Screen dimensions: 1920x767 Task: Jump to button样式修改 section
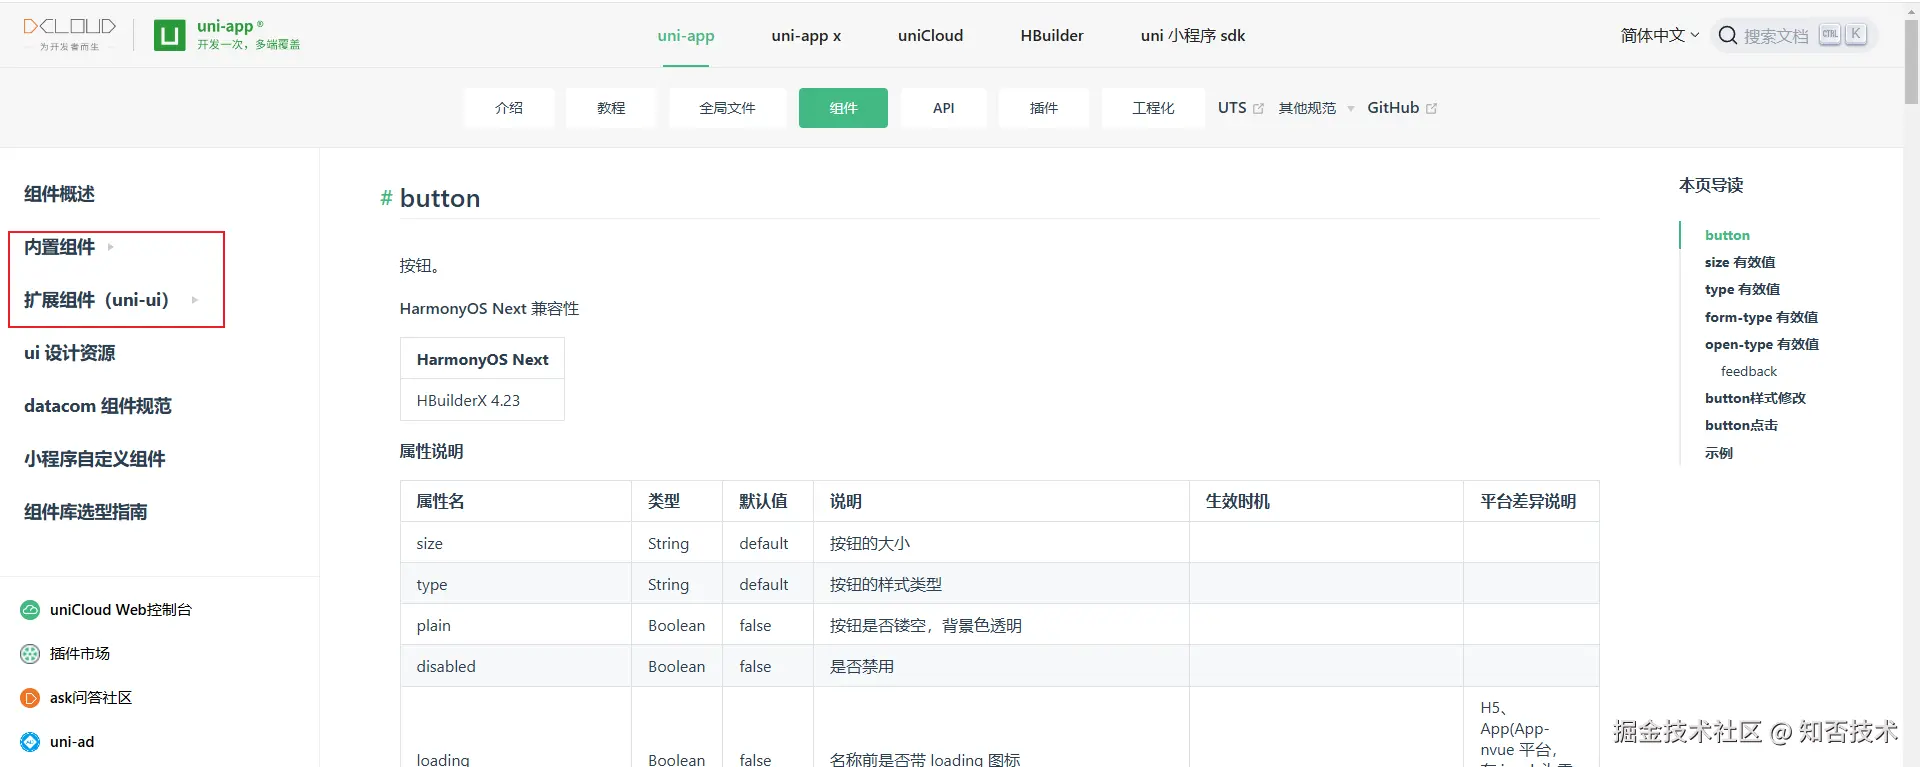[1755, 398]
